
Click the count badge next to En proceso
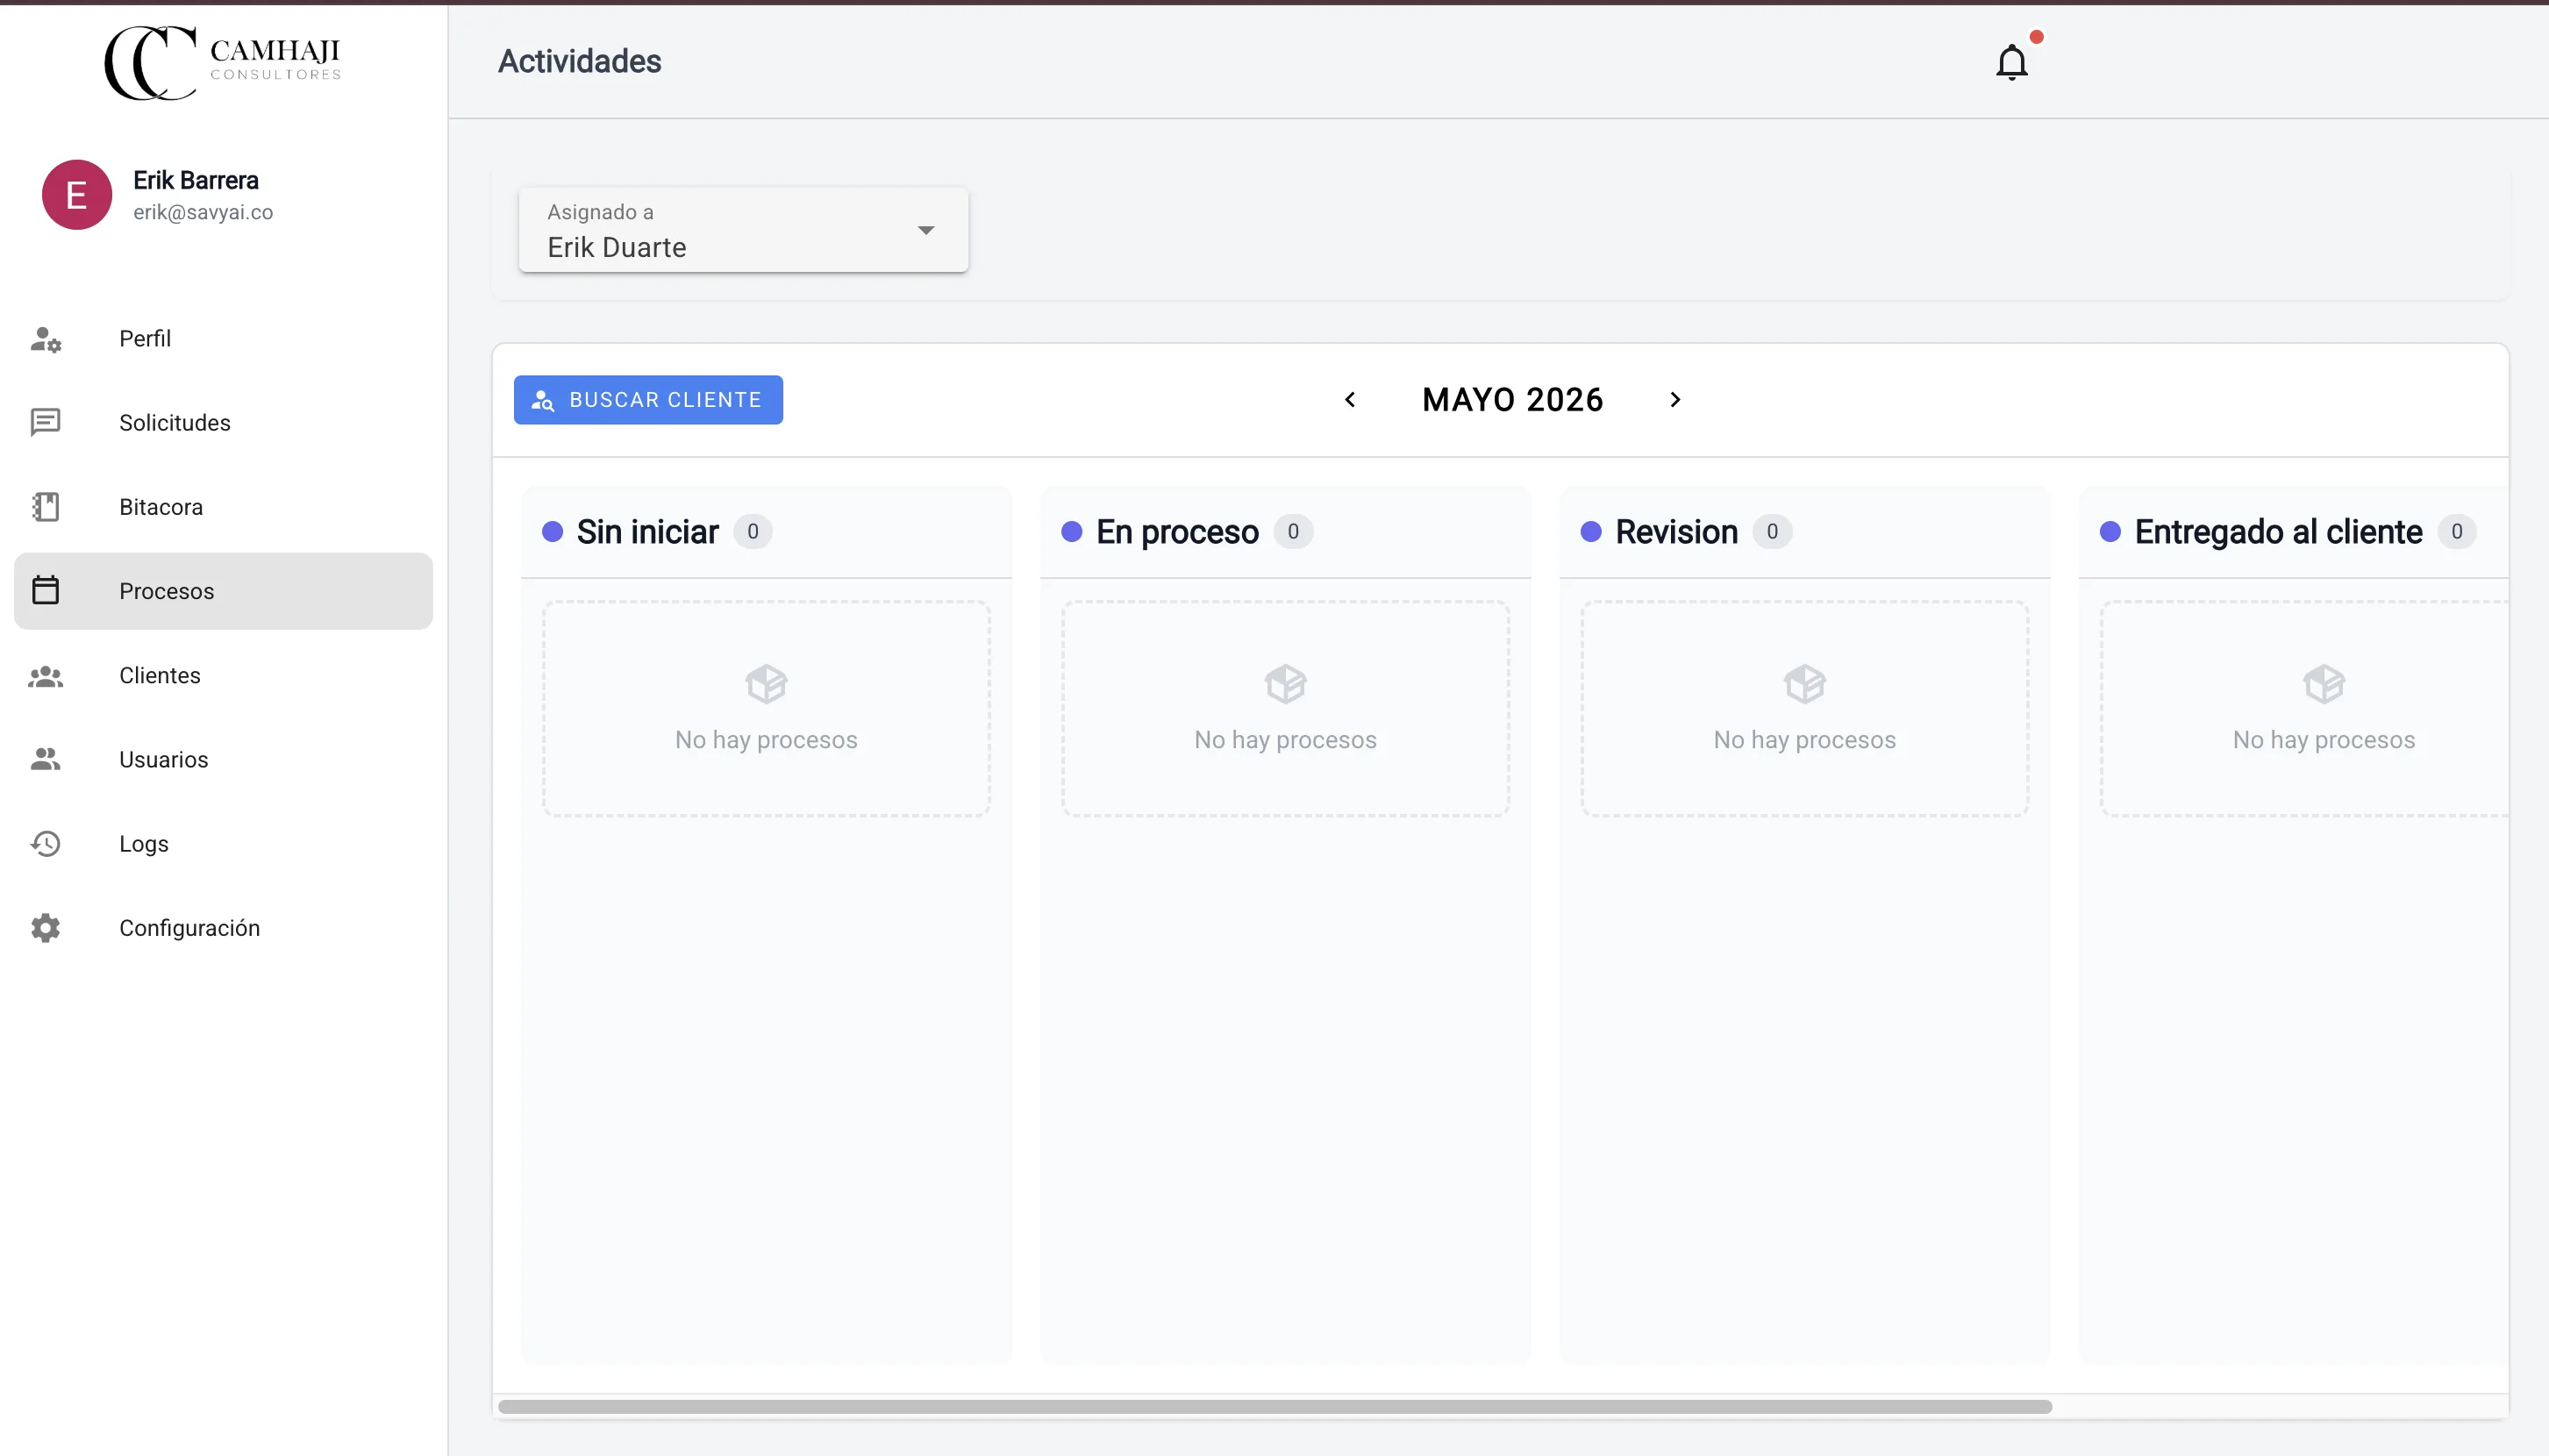1293,532
